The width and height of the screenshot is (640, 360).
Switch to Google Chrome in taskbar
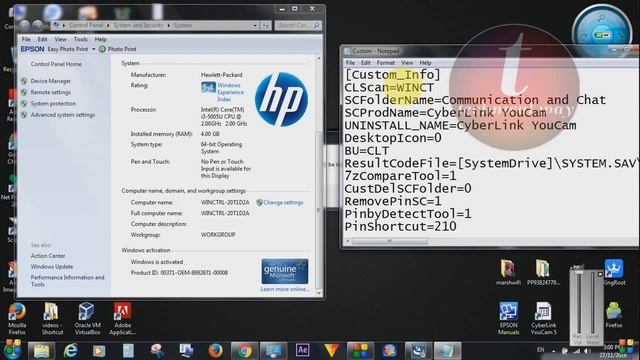[244, 351]
